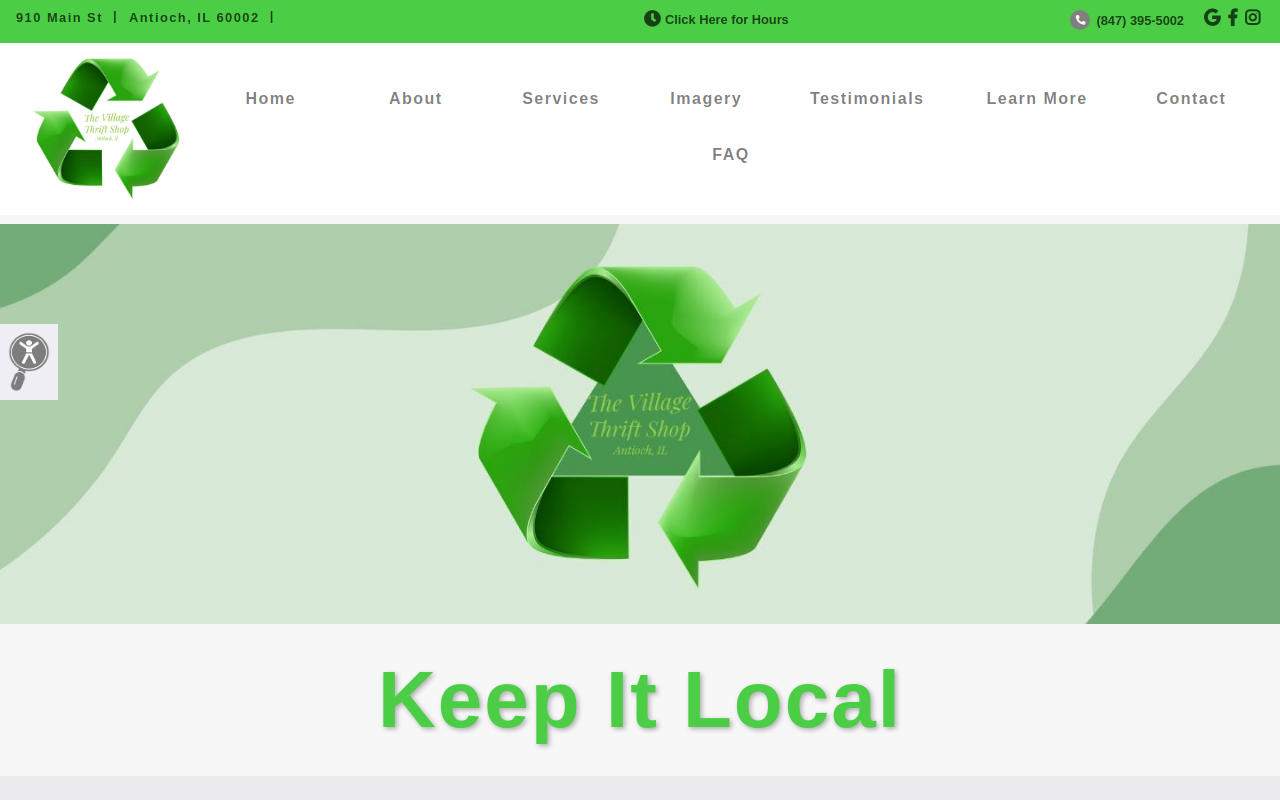The width and height of the screenshot is (1280, 800).
Task: Open the FAQ page
Action: coord(730,155)
